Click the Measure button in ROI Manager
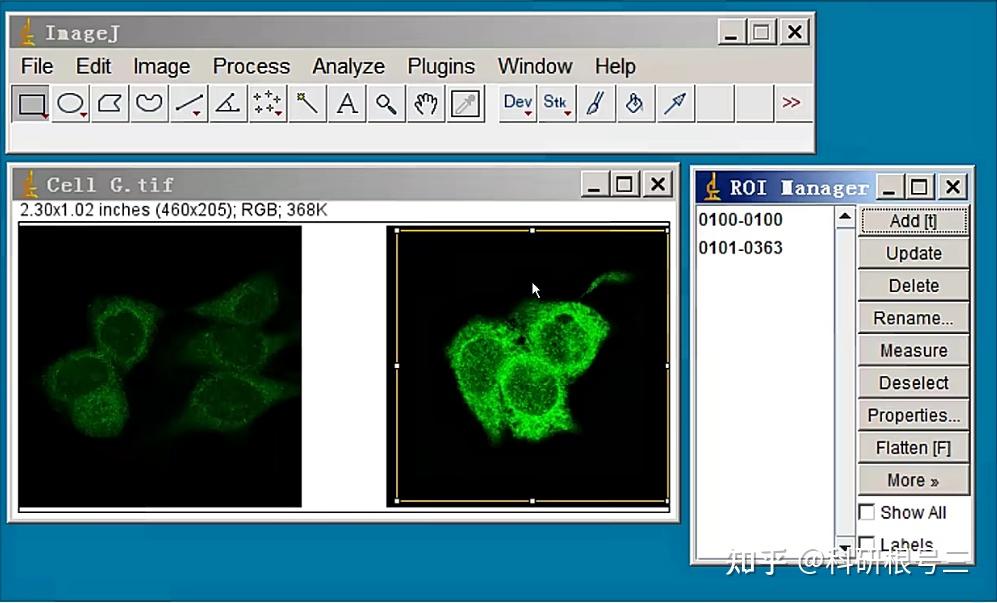 (x=912, y=350)
